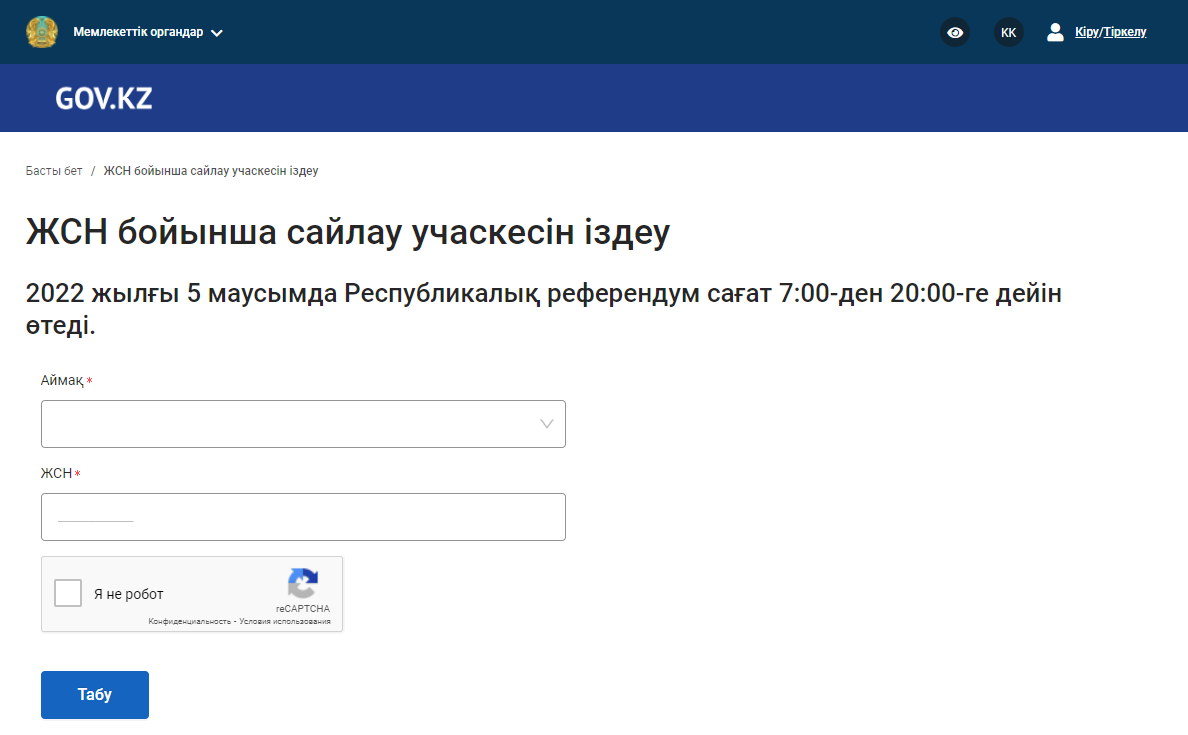Focus the ЖСН input field
The height and width of the screenshot is (735, 1188).
point(303,517)
